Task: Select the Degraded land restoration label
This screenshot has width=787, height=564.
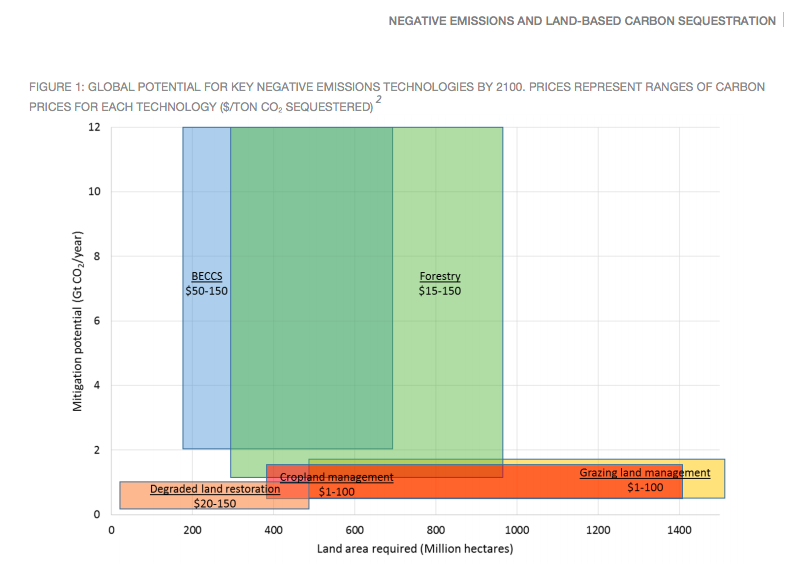Action: click(215, 490)
